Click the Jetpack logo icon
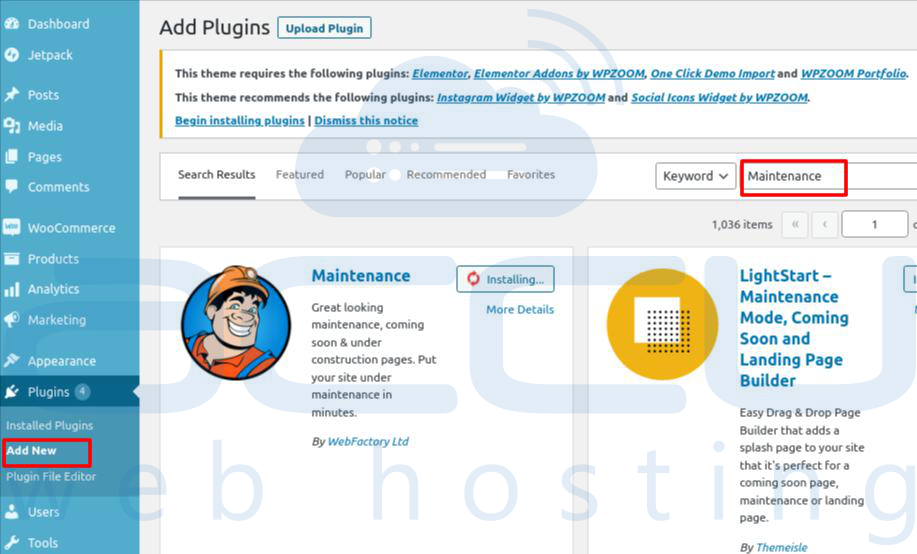917x554 pixels. [12, 55]
